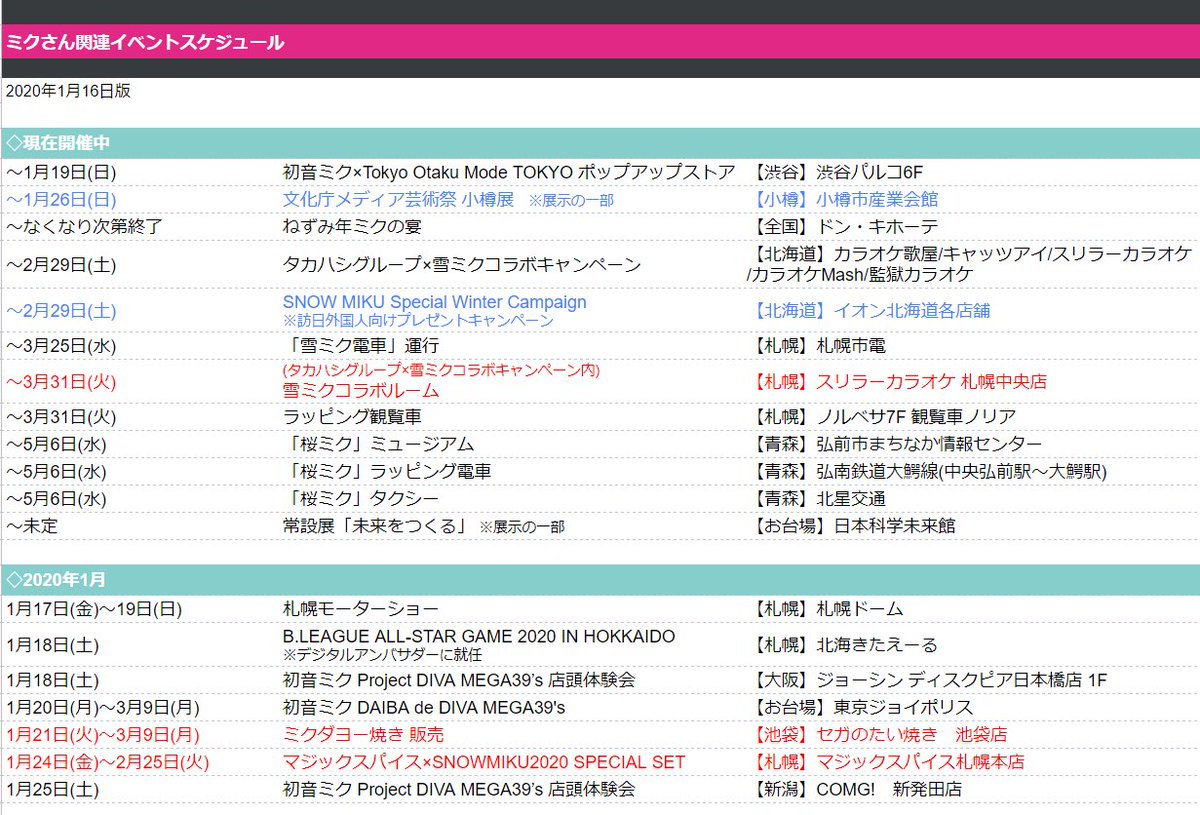Click 【札幌】ノルベサ7F 観覧車ノリア venue
The image size is (1200, 815).
(x=881, y=417)
